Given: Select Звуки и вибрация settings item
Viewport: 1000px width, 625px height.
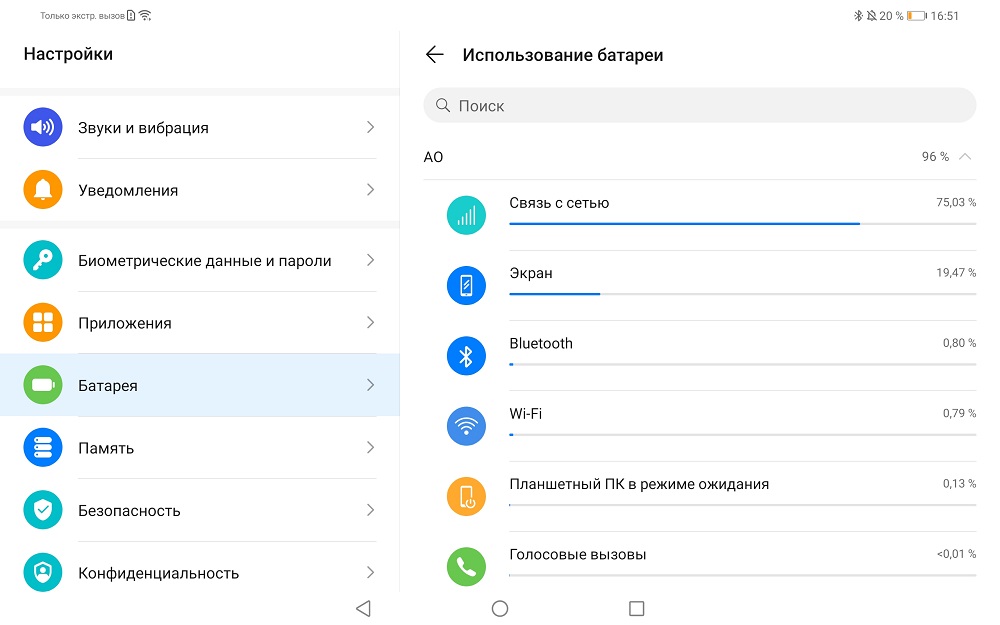Looking at the screenshot, I should pyautogui.click(x=200, y=127).
